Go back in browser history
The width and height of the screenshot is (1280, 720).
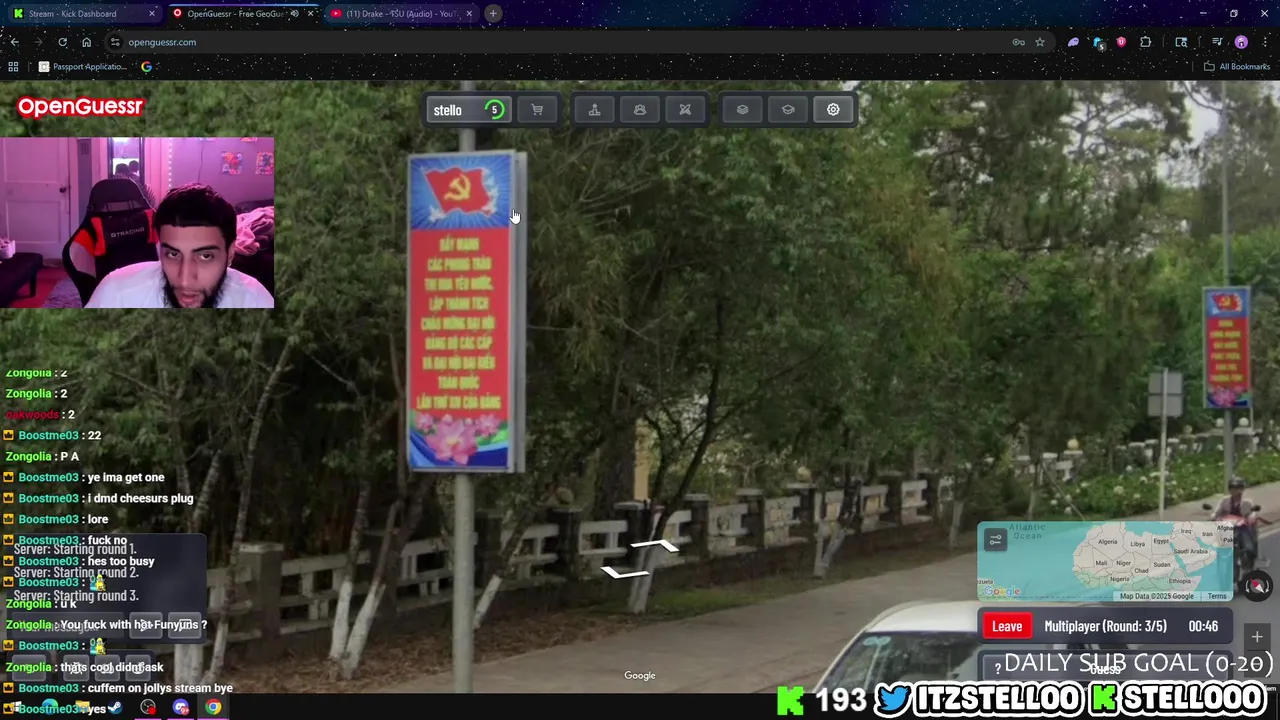[x=14, y=42]
